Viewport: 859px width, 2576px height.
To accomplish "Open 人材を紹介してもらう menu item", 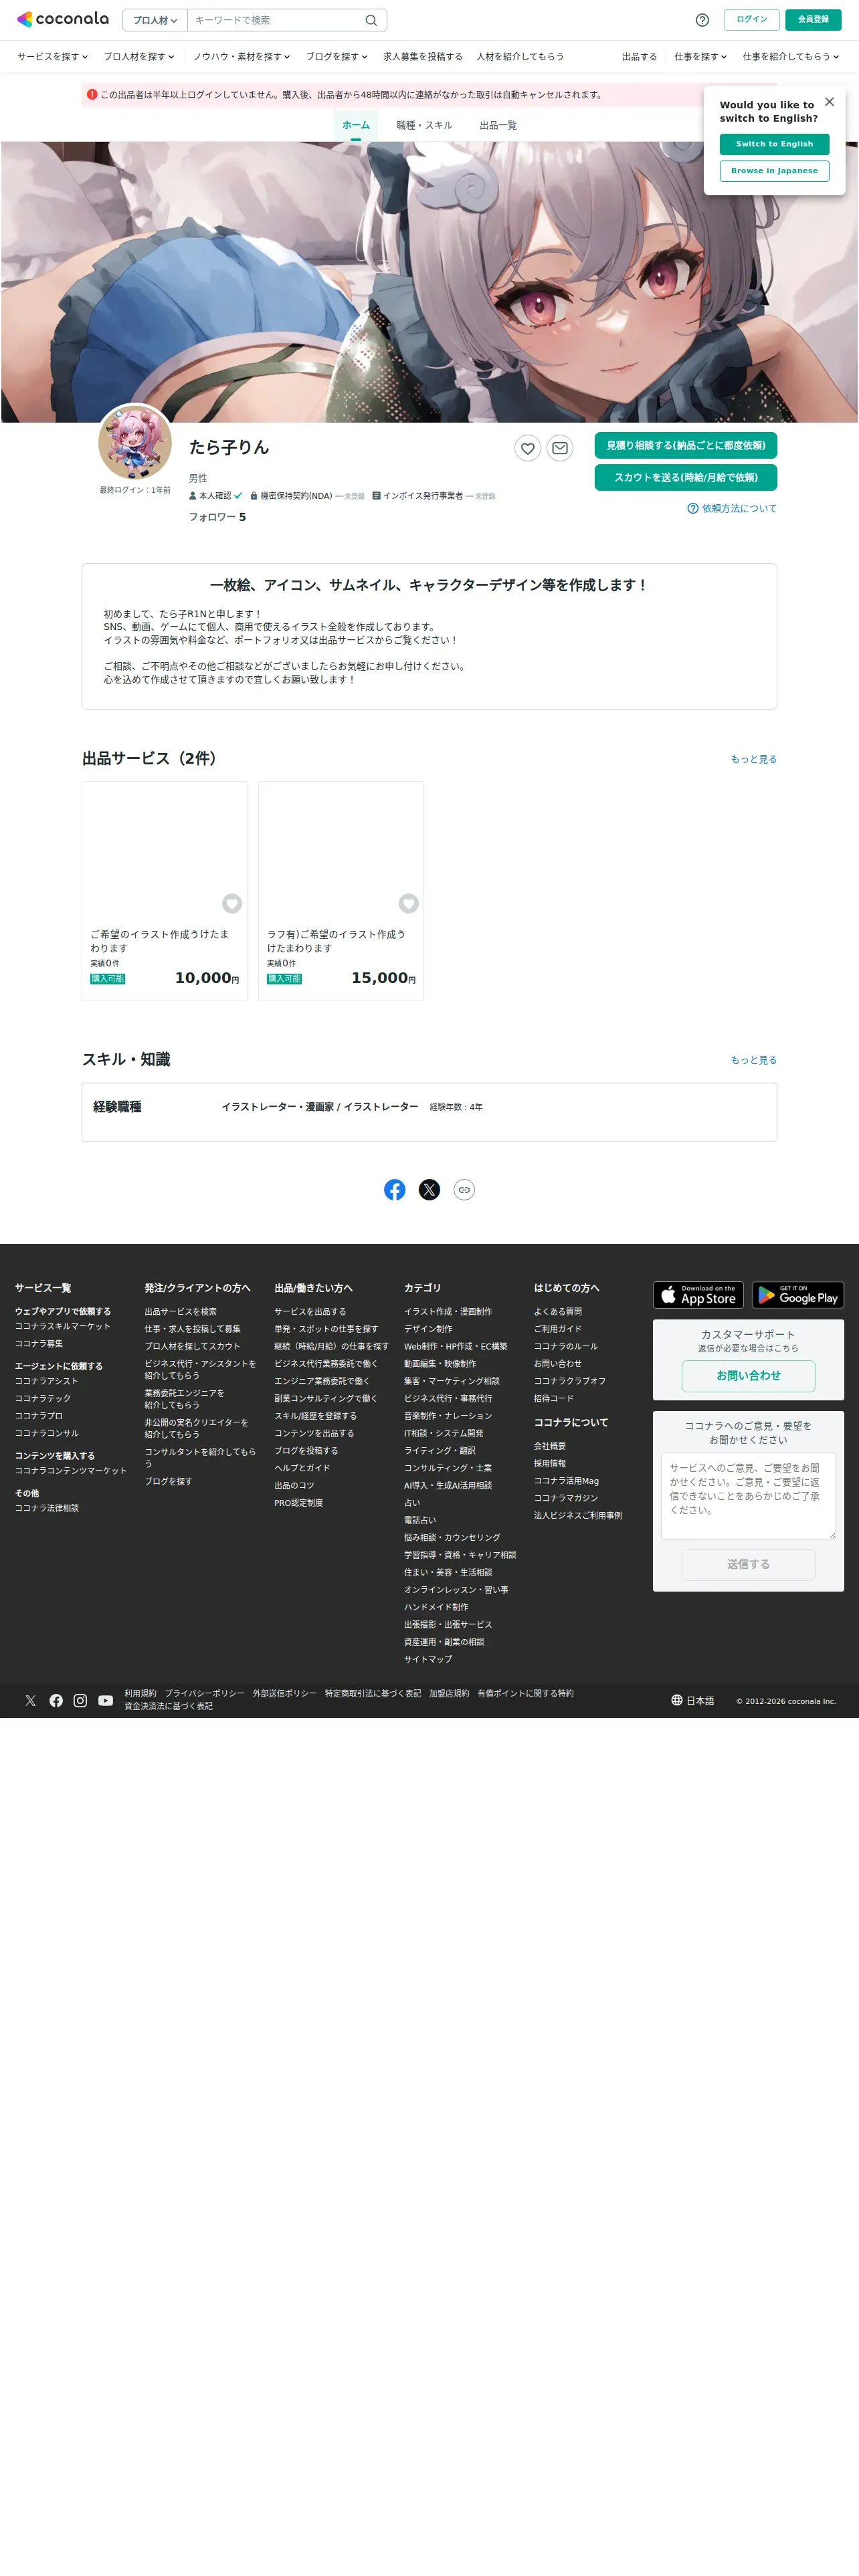I will [520, 57].
